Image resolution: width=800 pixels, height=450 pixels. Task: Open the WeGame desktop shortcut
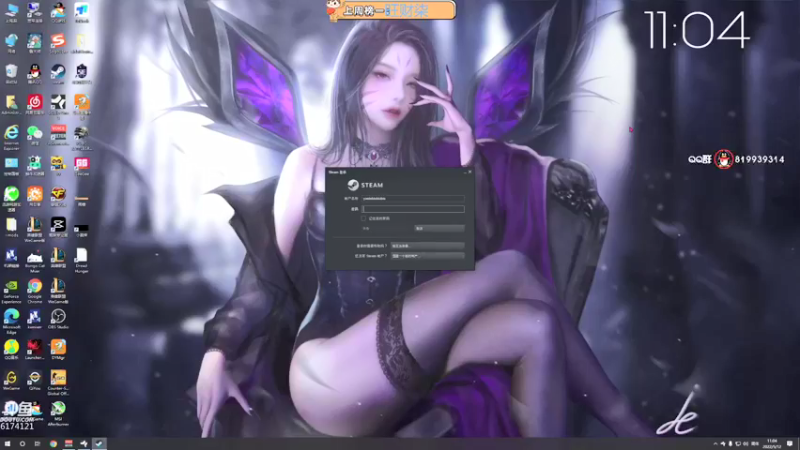tap(11, 380)
